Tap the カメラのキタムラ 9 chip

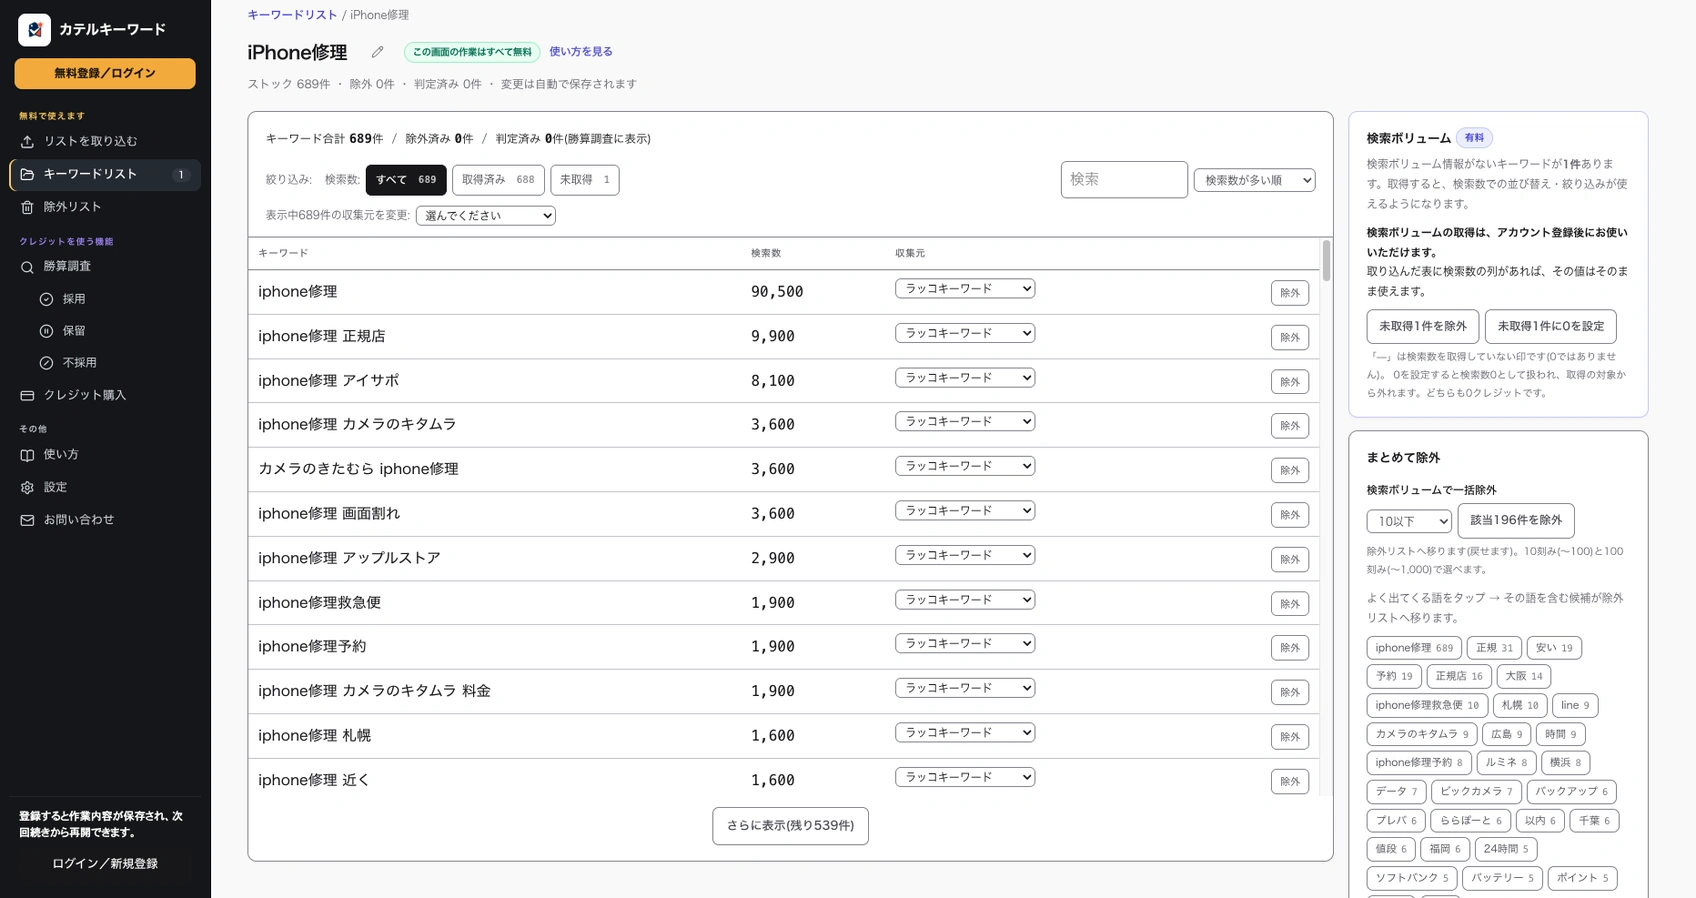(x=1422, y=734)
